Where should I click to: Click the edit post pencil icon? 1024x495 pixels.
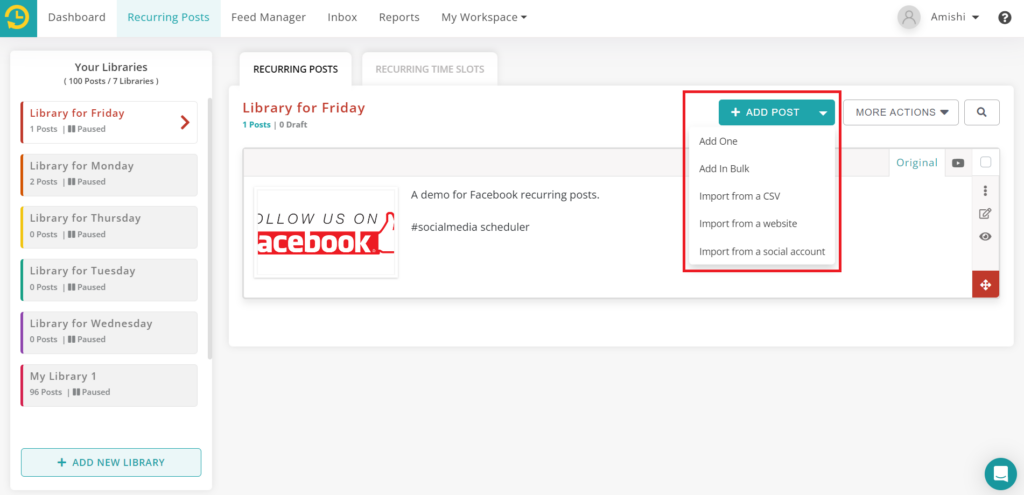point(985,214)
